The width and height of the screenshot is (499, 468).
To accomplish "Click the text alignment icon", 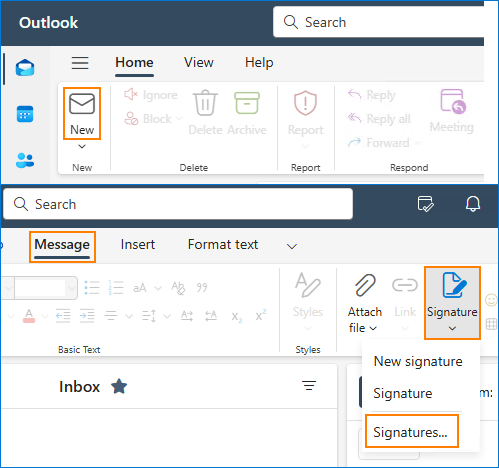I will coord(111,315).
